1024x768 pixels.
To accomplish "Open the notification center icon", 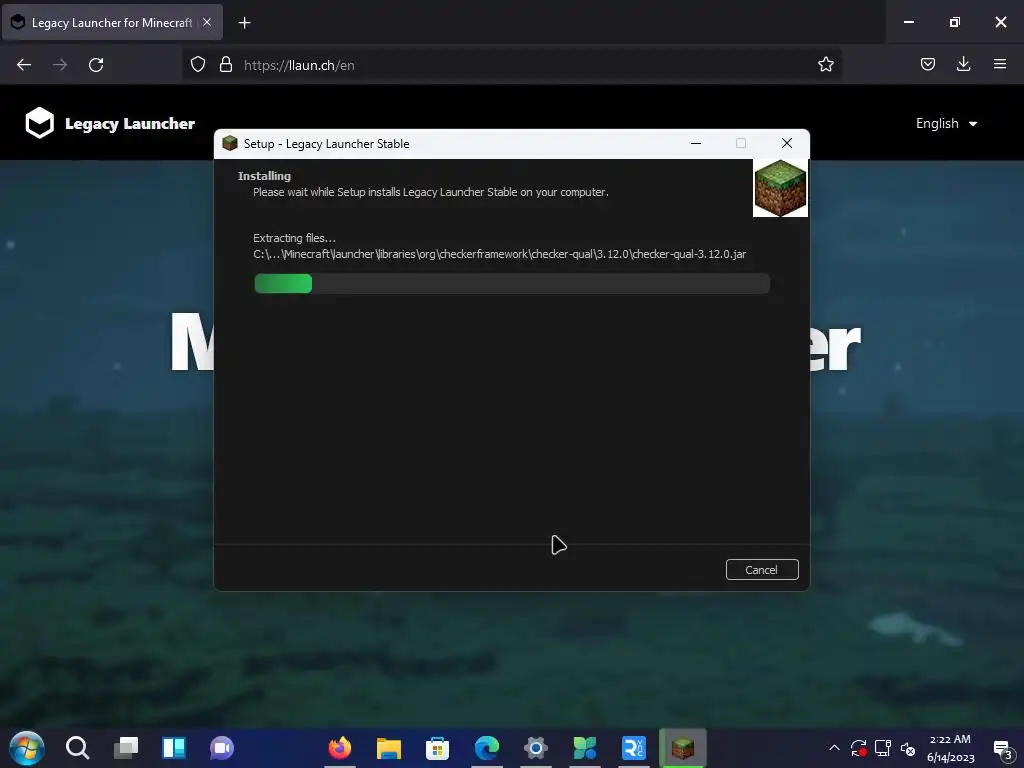I will (x=1002, y=750).
